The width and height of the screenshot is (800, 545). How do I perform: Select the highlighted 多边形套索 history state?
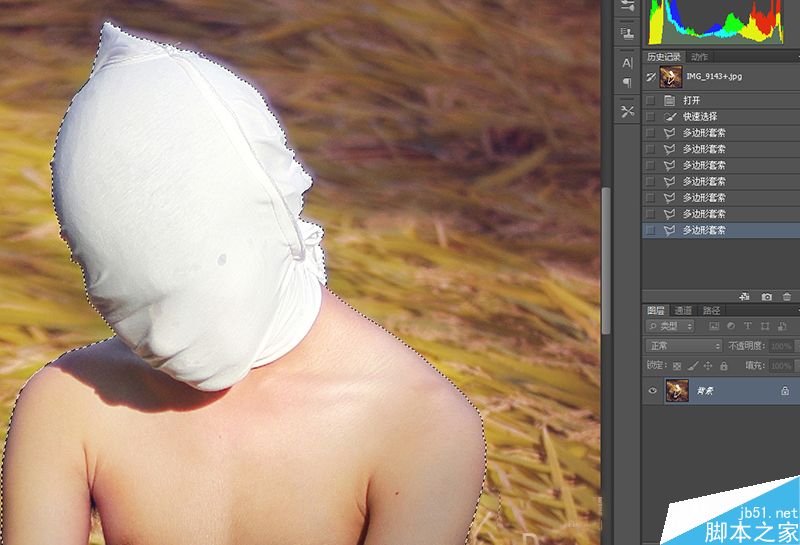pos(720,231)
